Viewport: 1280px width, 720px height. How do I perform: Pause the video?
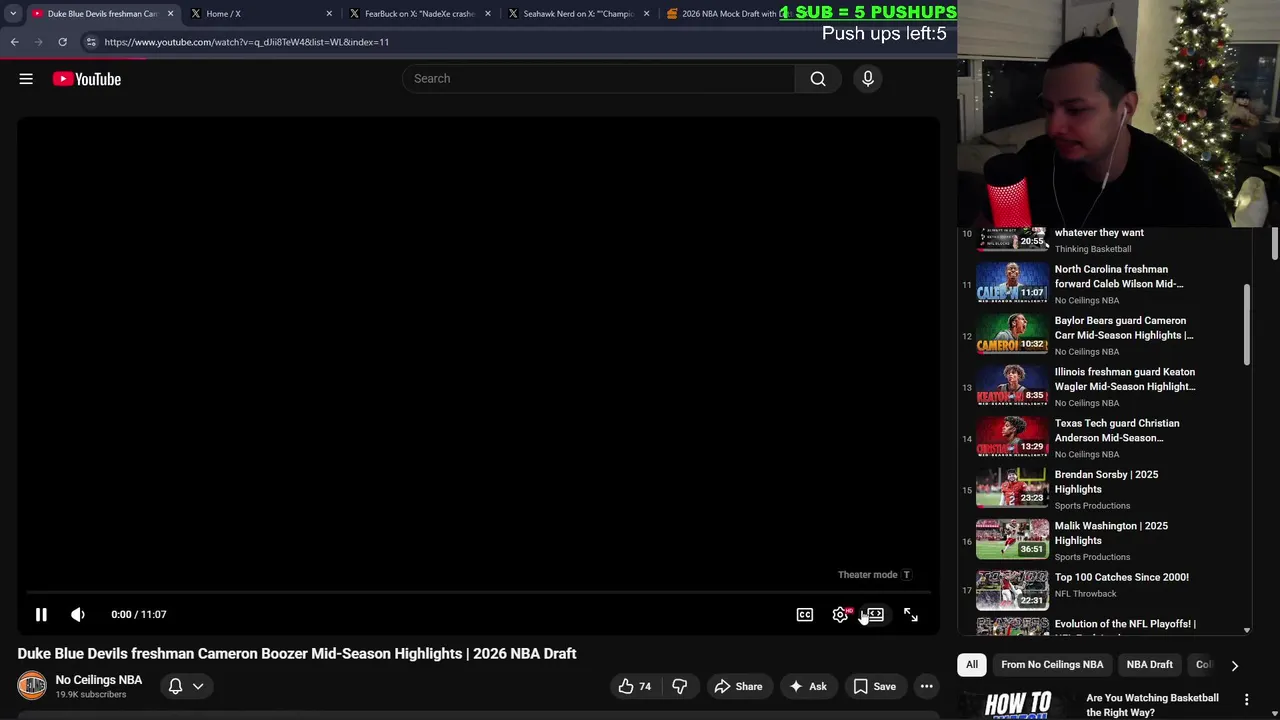(x=41, y=615)
